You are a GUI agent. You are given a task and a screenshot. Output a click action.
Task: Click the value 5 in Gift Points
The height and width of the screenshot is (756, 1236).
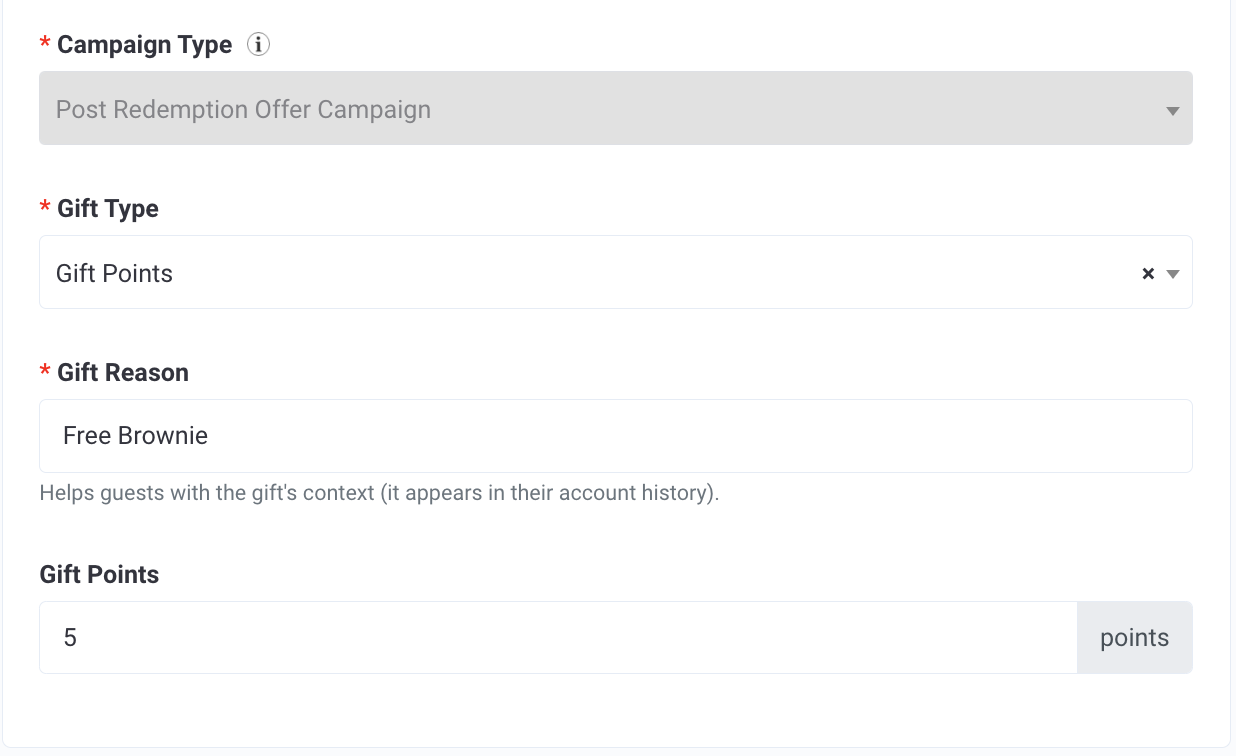tap(70, 638)
